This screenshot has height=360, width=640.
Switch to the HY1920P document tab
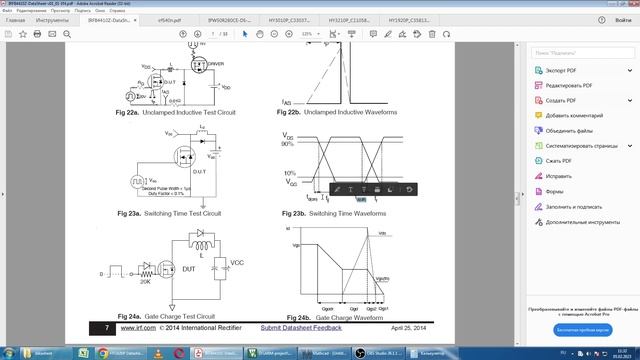coord(409,20)
